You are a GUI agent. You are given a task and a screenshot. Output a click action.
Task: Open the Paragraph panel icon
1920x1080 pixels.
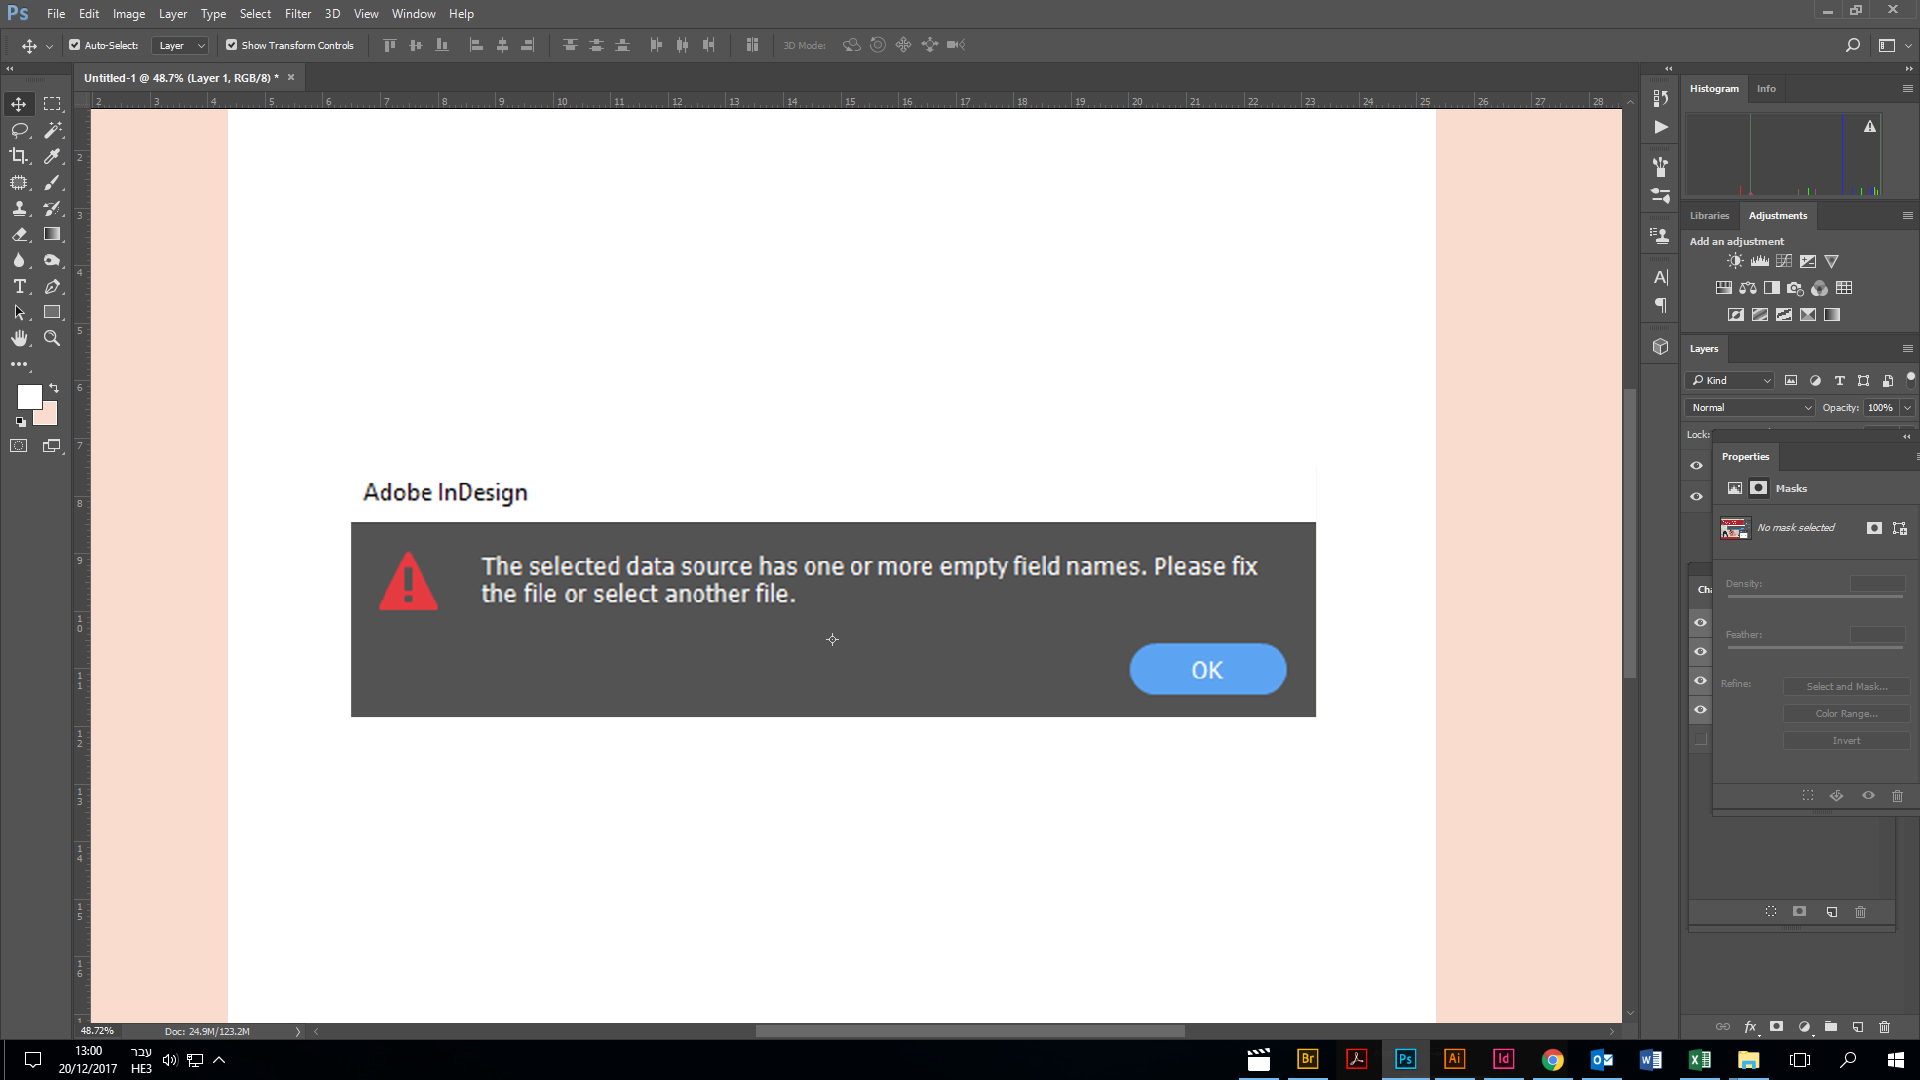[1661, 305]
